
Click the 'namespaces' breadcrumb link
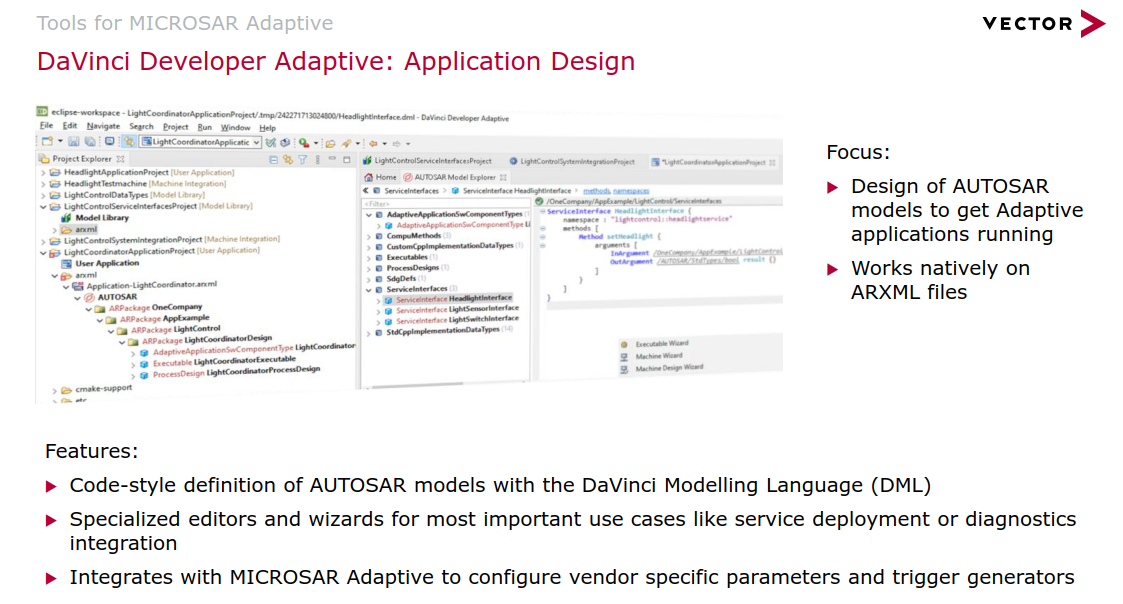click(x=631, y=191)
